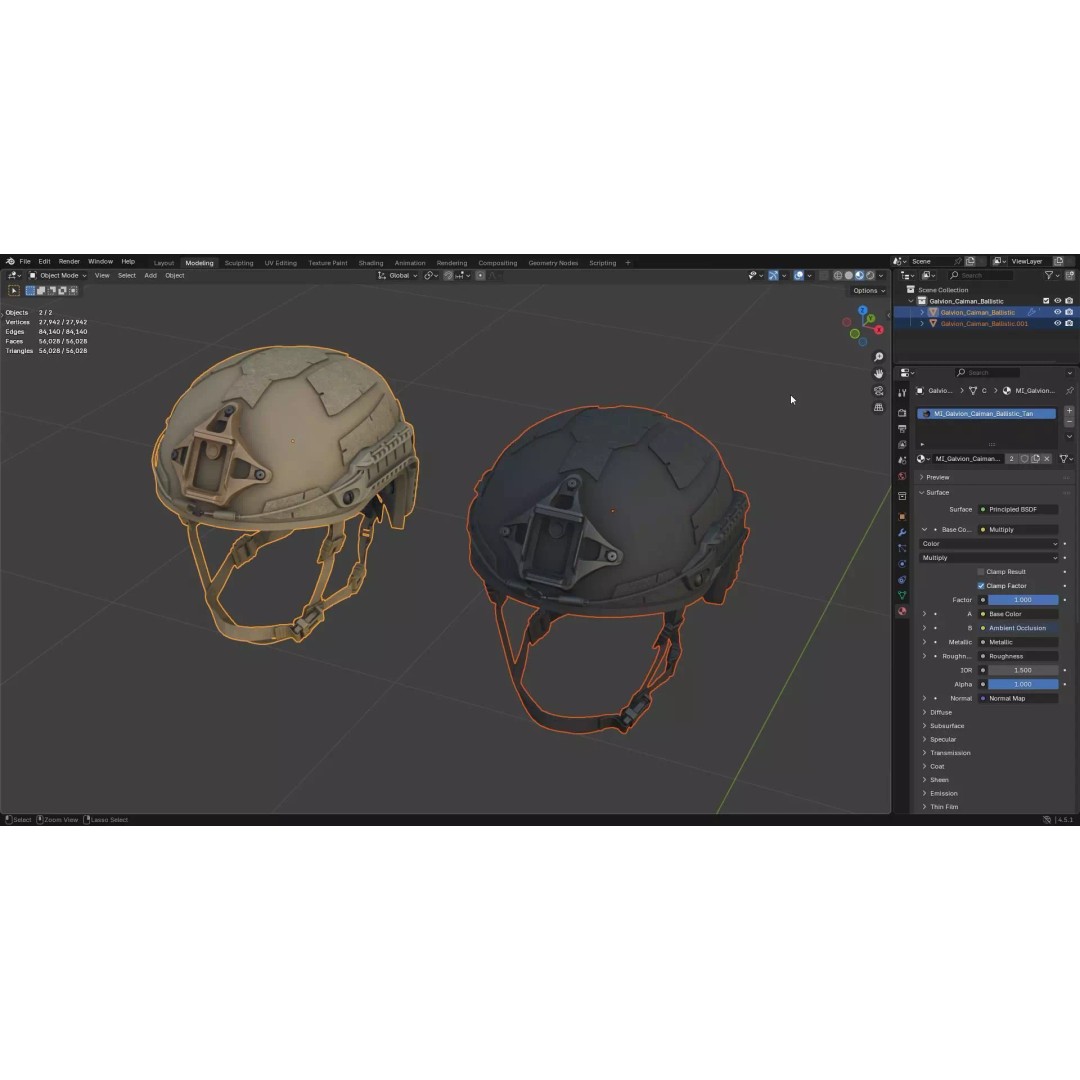Unlink the material with X button
Screen dimensions: 1080x1080
1047,459
